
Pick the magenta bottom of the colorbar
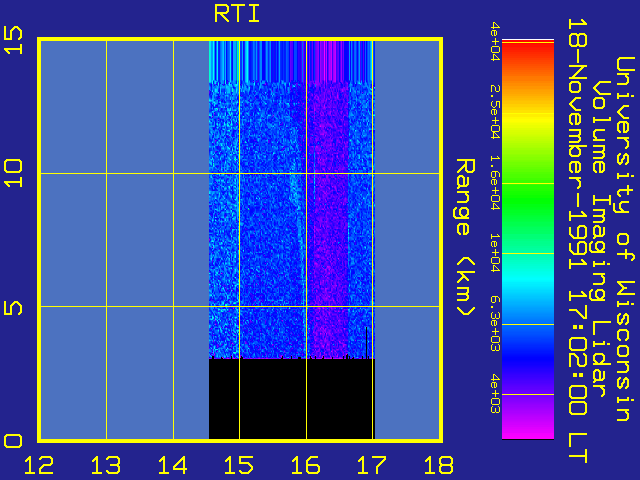(x=528, y=427)
